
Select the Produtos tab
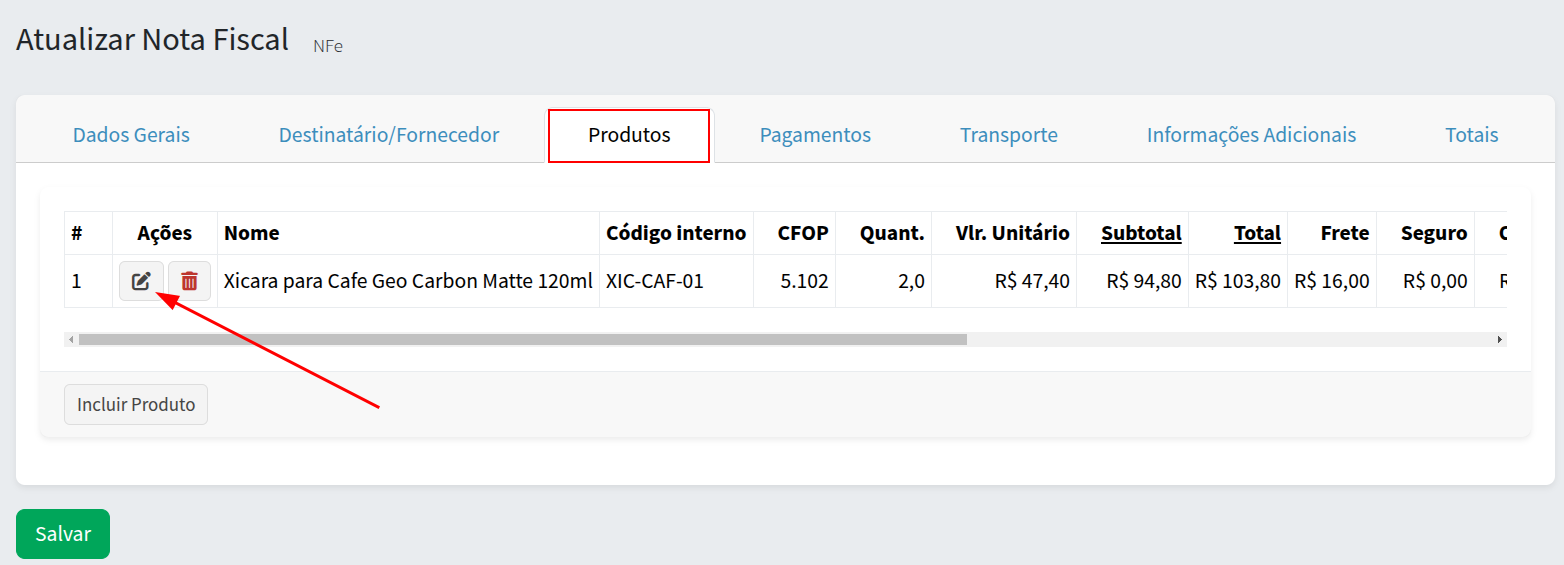coord(629,135)
